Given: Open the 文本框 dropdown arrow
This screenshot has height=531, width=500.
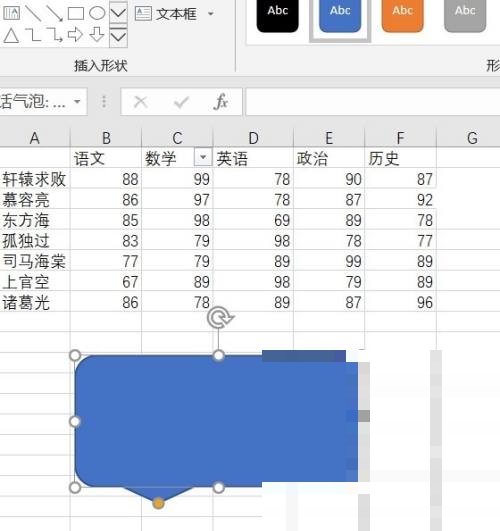Looking at the screenshot, I should 211,14.
